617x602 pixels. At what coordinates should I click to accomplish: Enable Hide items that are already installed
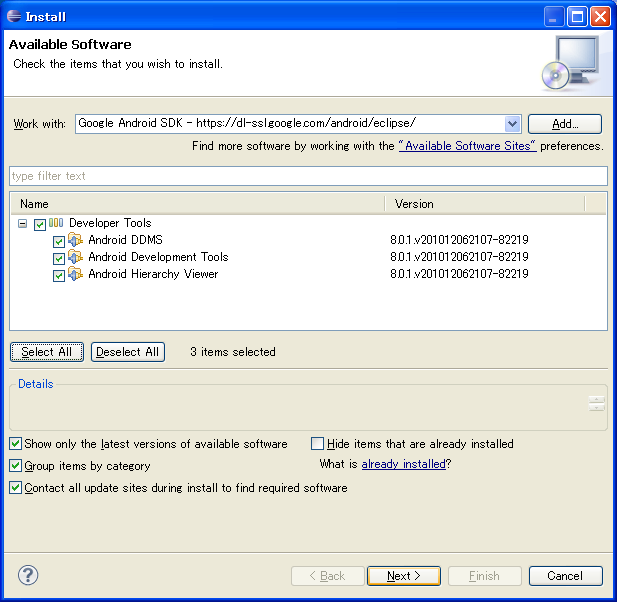pos(318,444)
